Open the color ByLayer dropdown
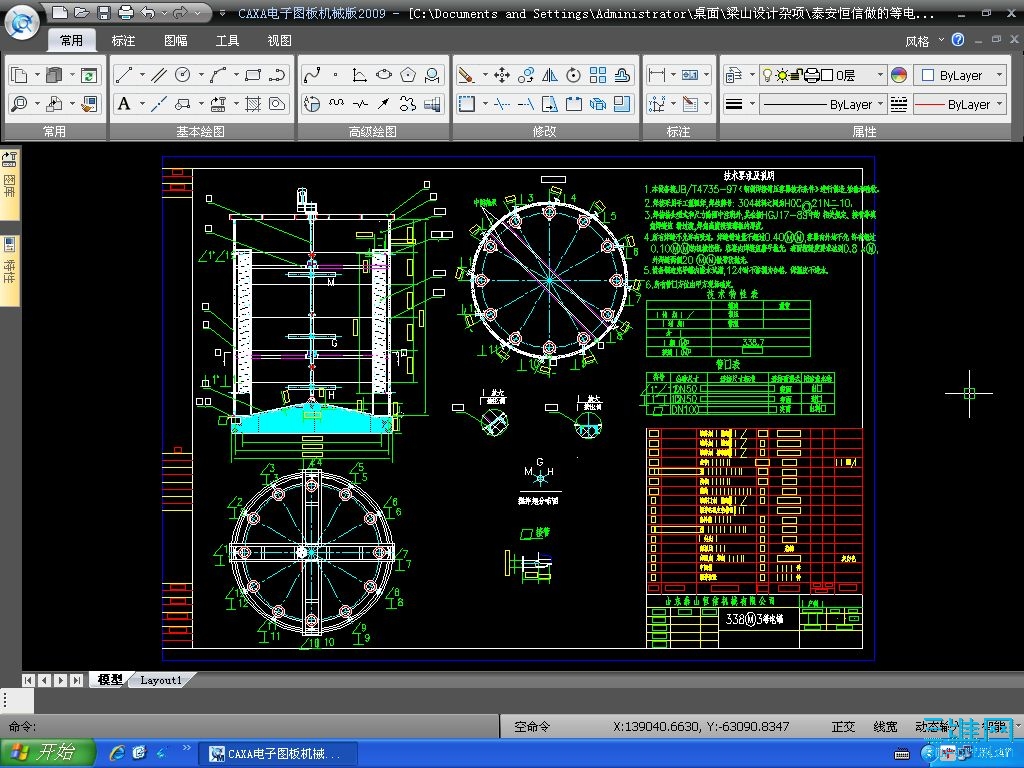 click(959, 75)
